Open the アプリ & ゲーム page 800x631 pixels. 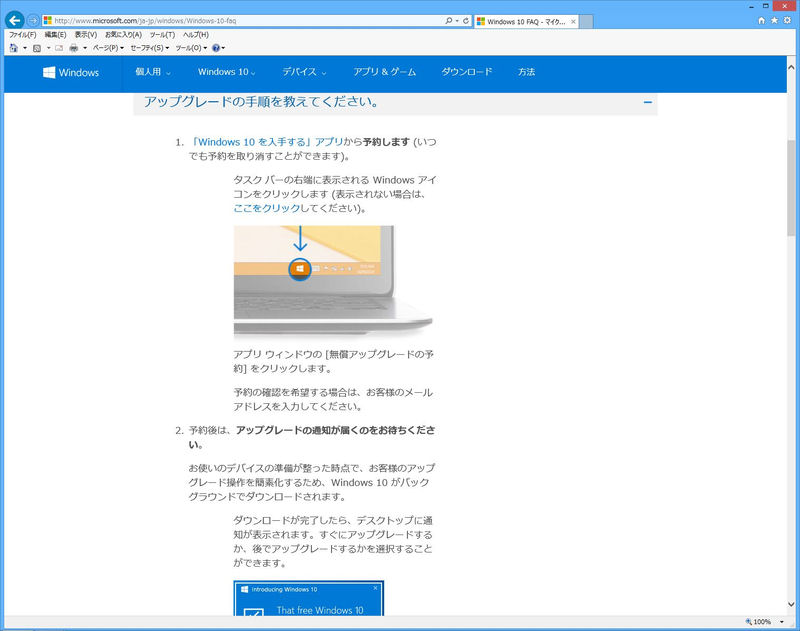(385, 72)
